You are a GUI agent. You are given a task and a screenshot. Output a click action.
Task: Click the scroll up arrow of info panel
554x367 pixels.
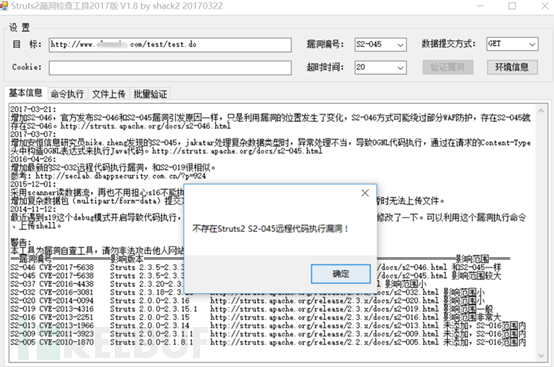coord(541,111)
